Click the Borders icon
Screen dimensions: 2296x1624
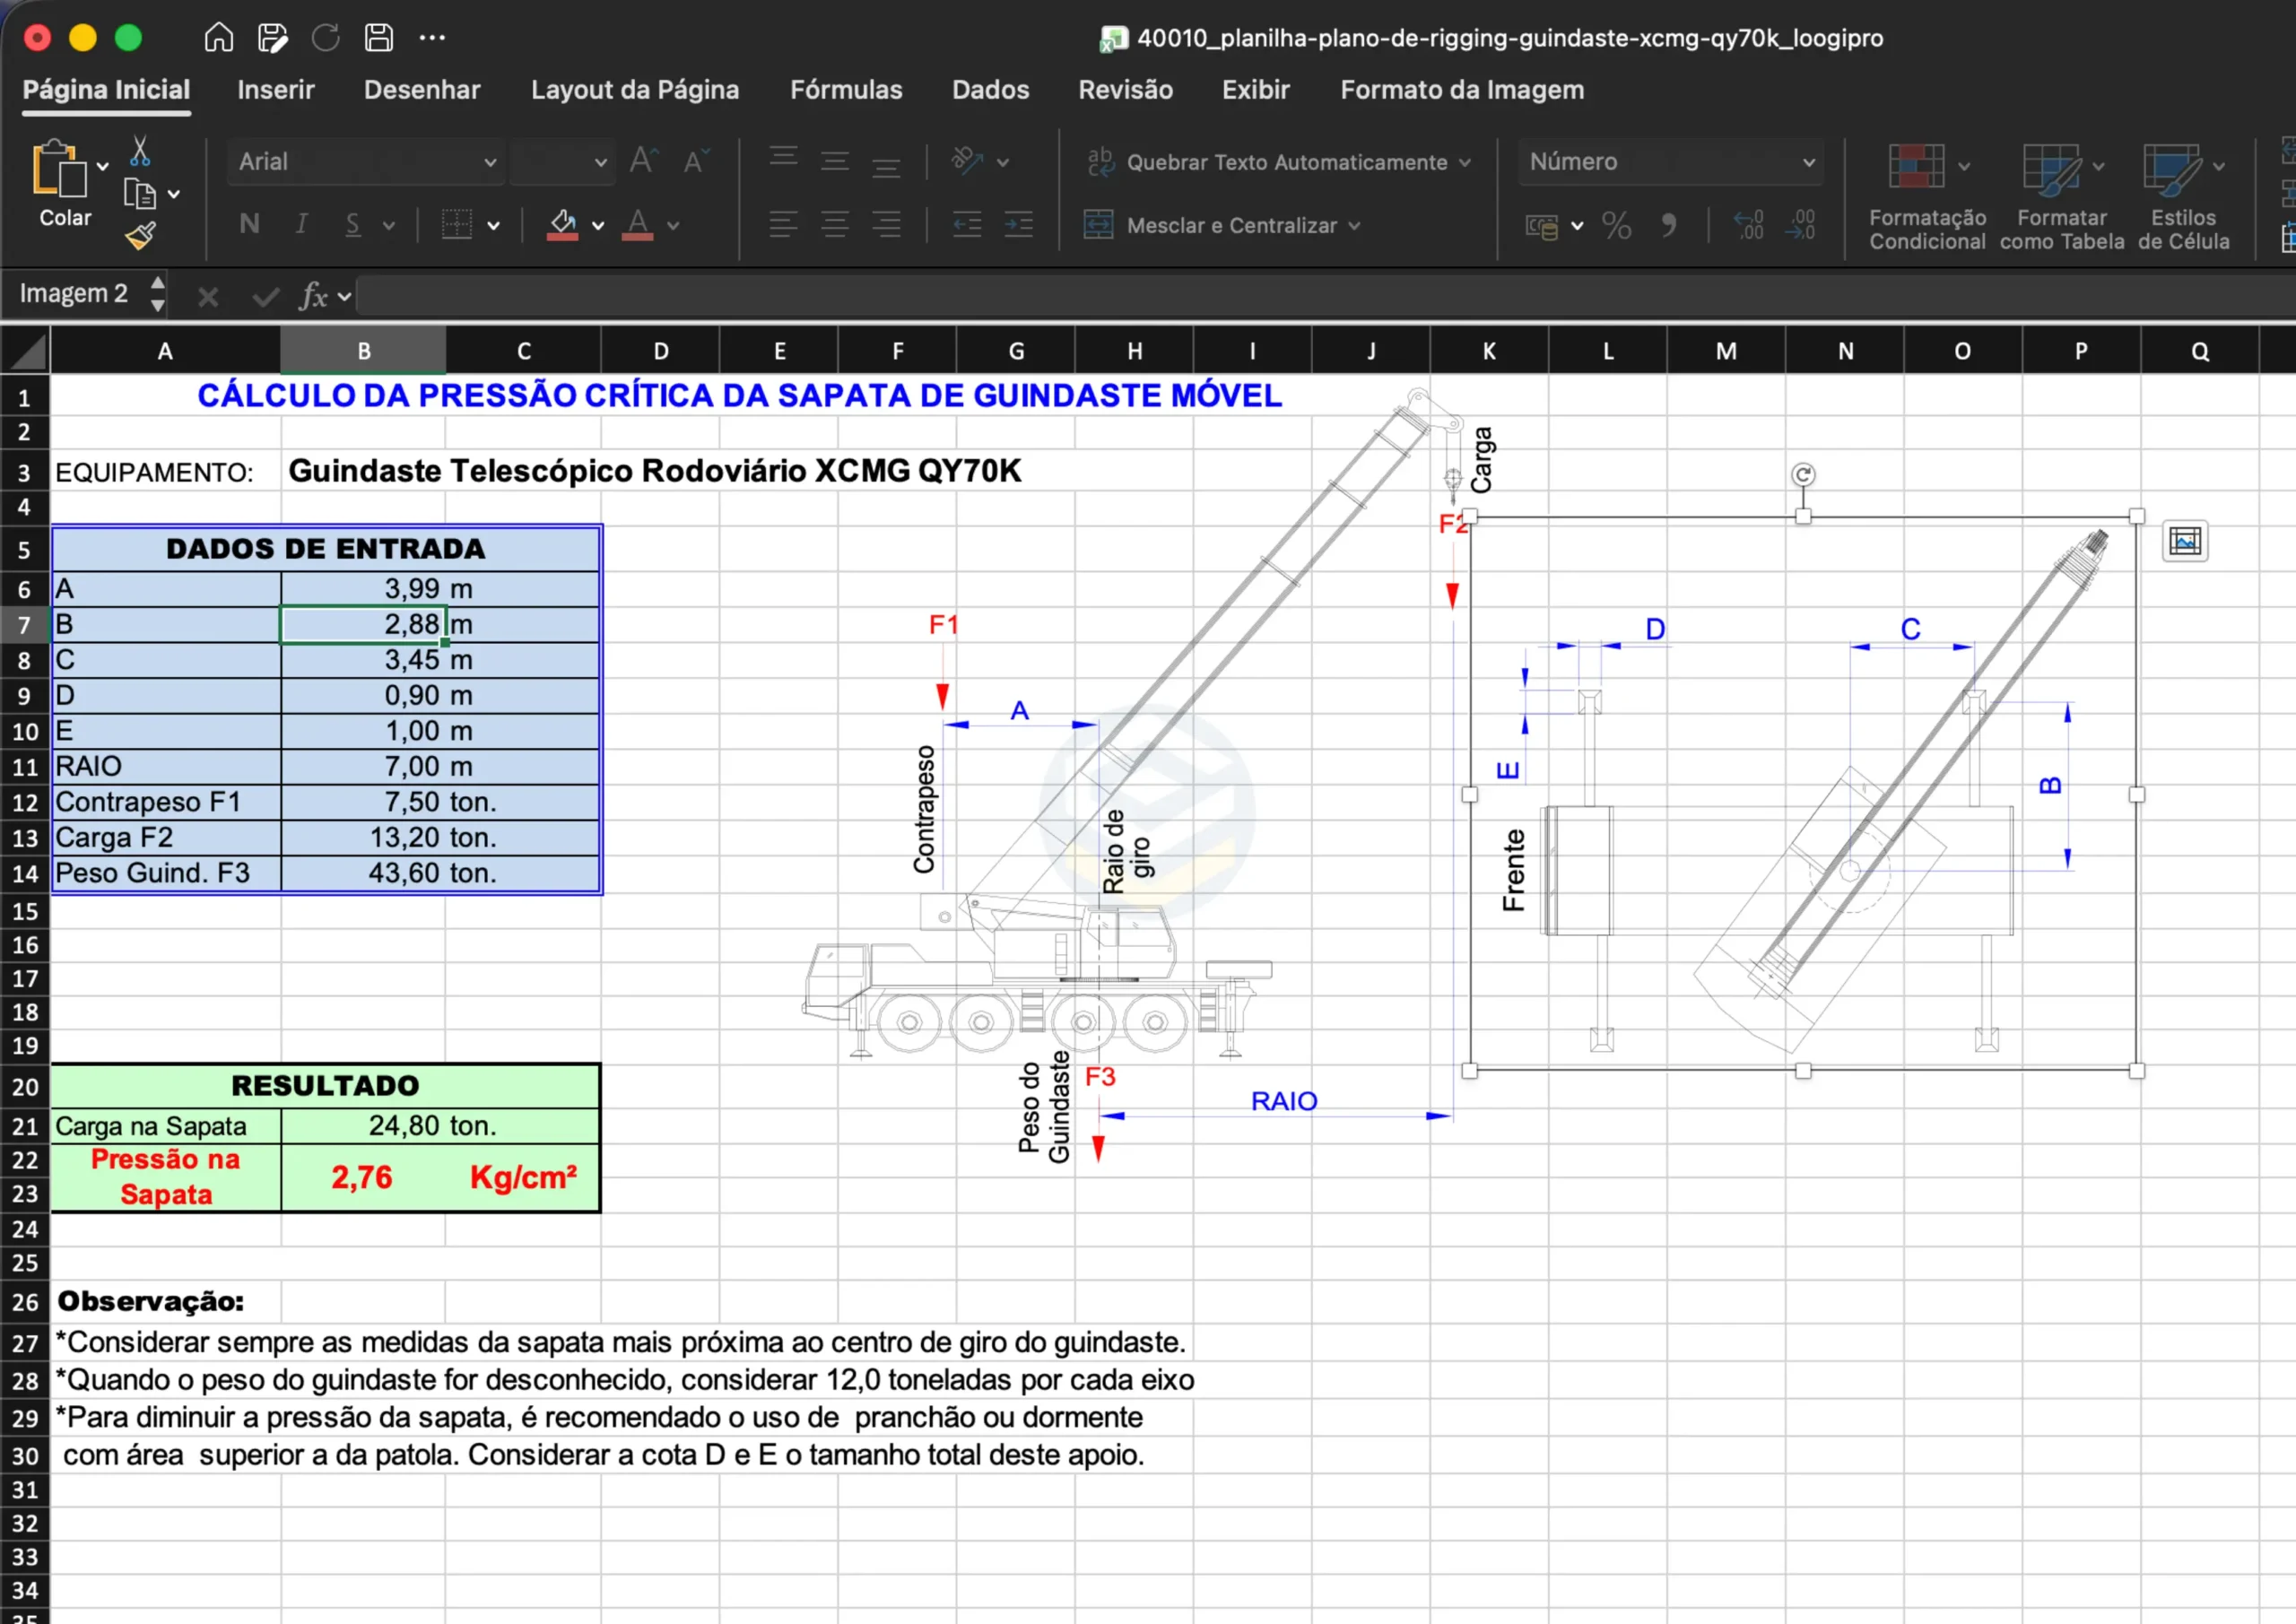tap(456, 224)
